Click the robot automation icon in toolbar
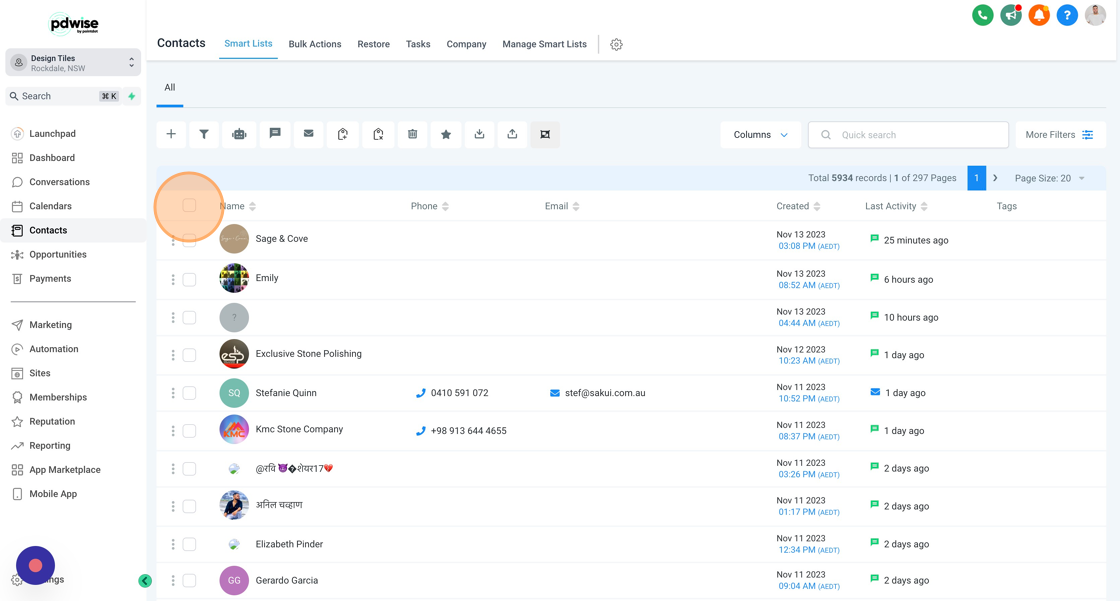The height and width of the screenshot is (601, 1120). point(239,134)
